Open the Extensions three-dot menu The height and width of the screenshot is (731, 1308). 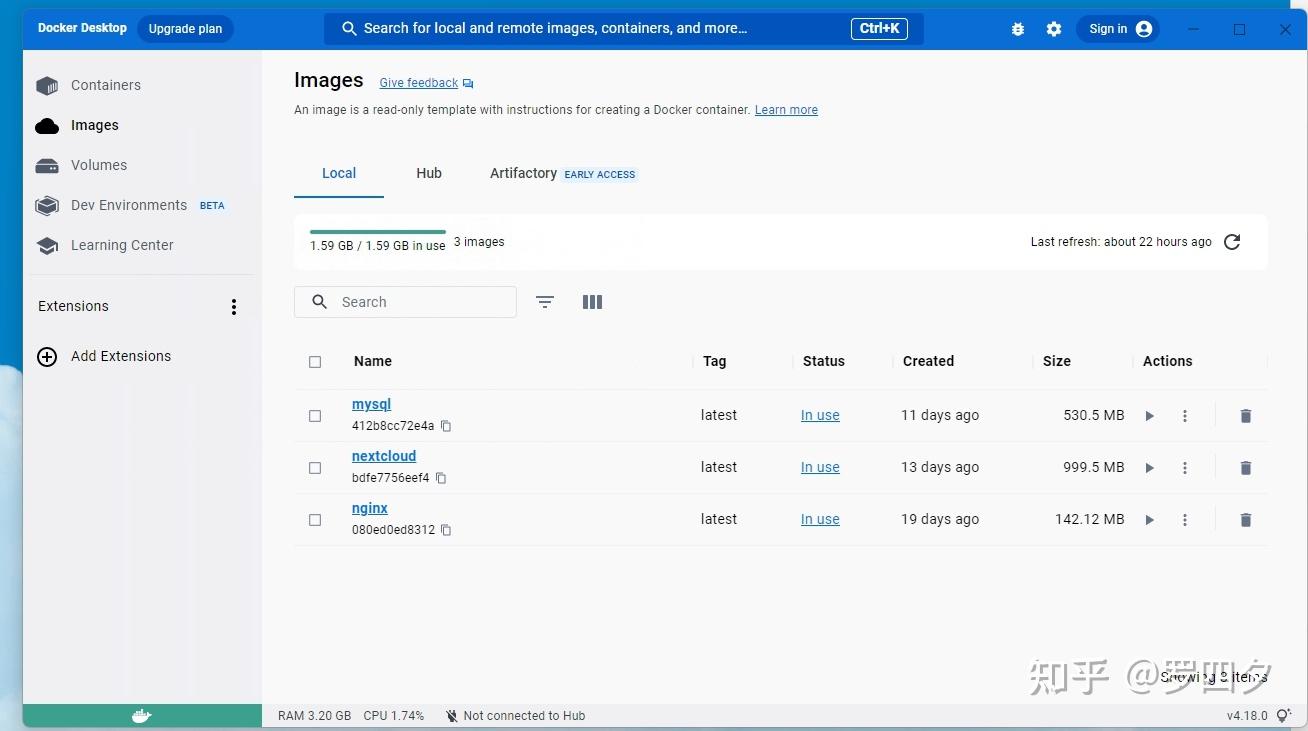click(x=234, y=307)
